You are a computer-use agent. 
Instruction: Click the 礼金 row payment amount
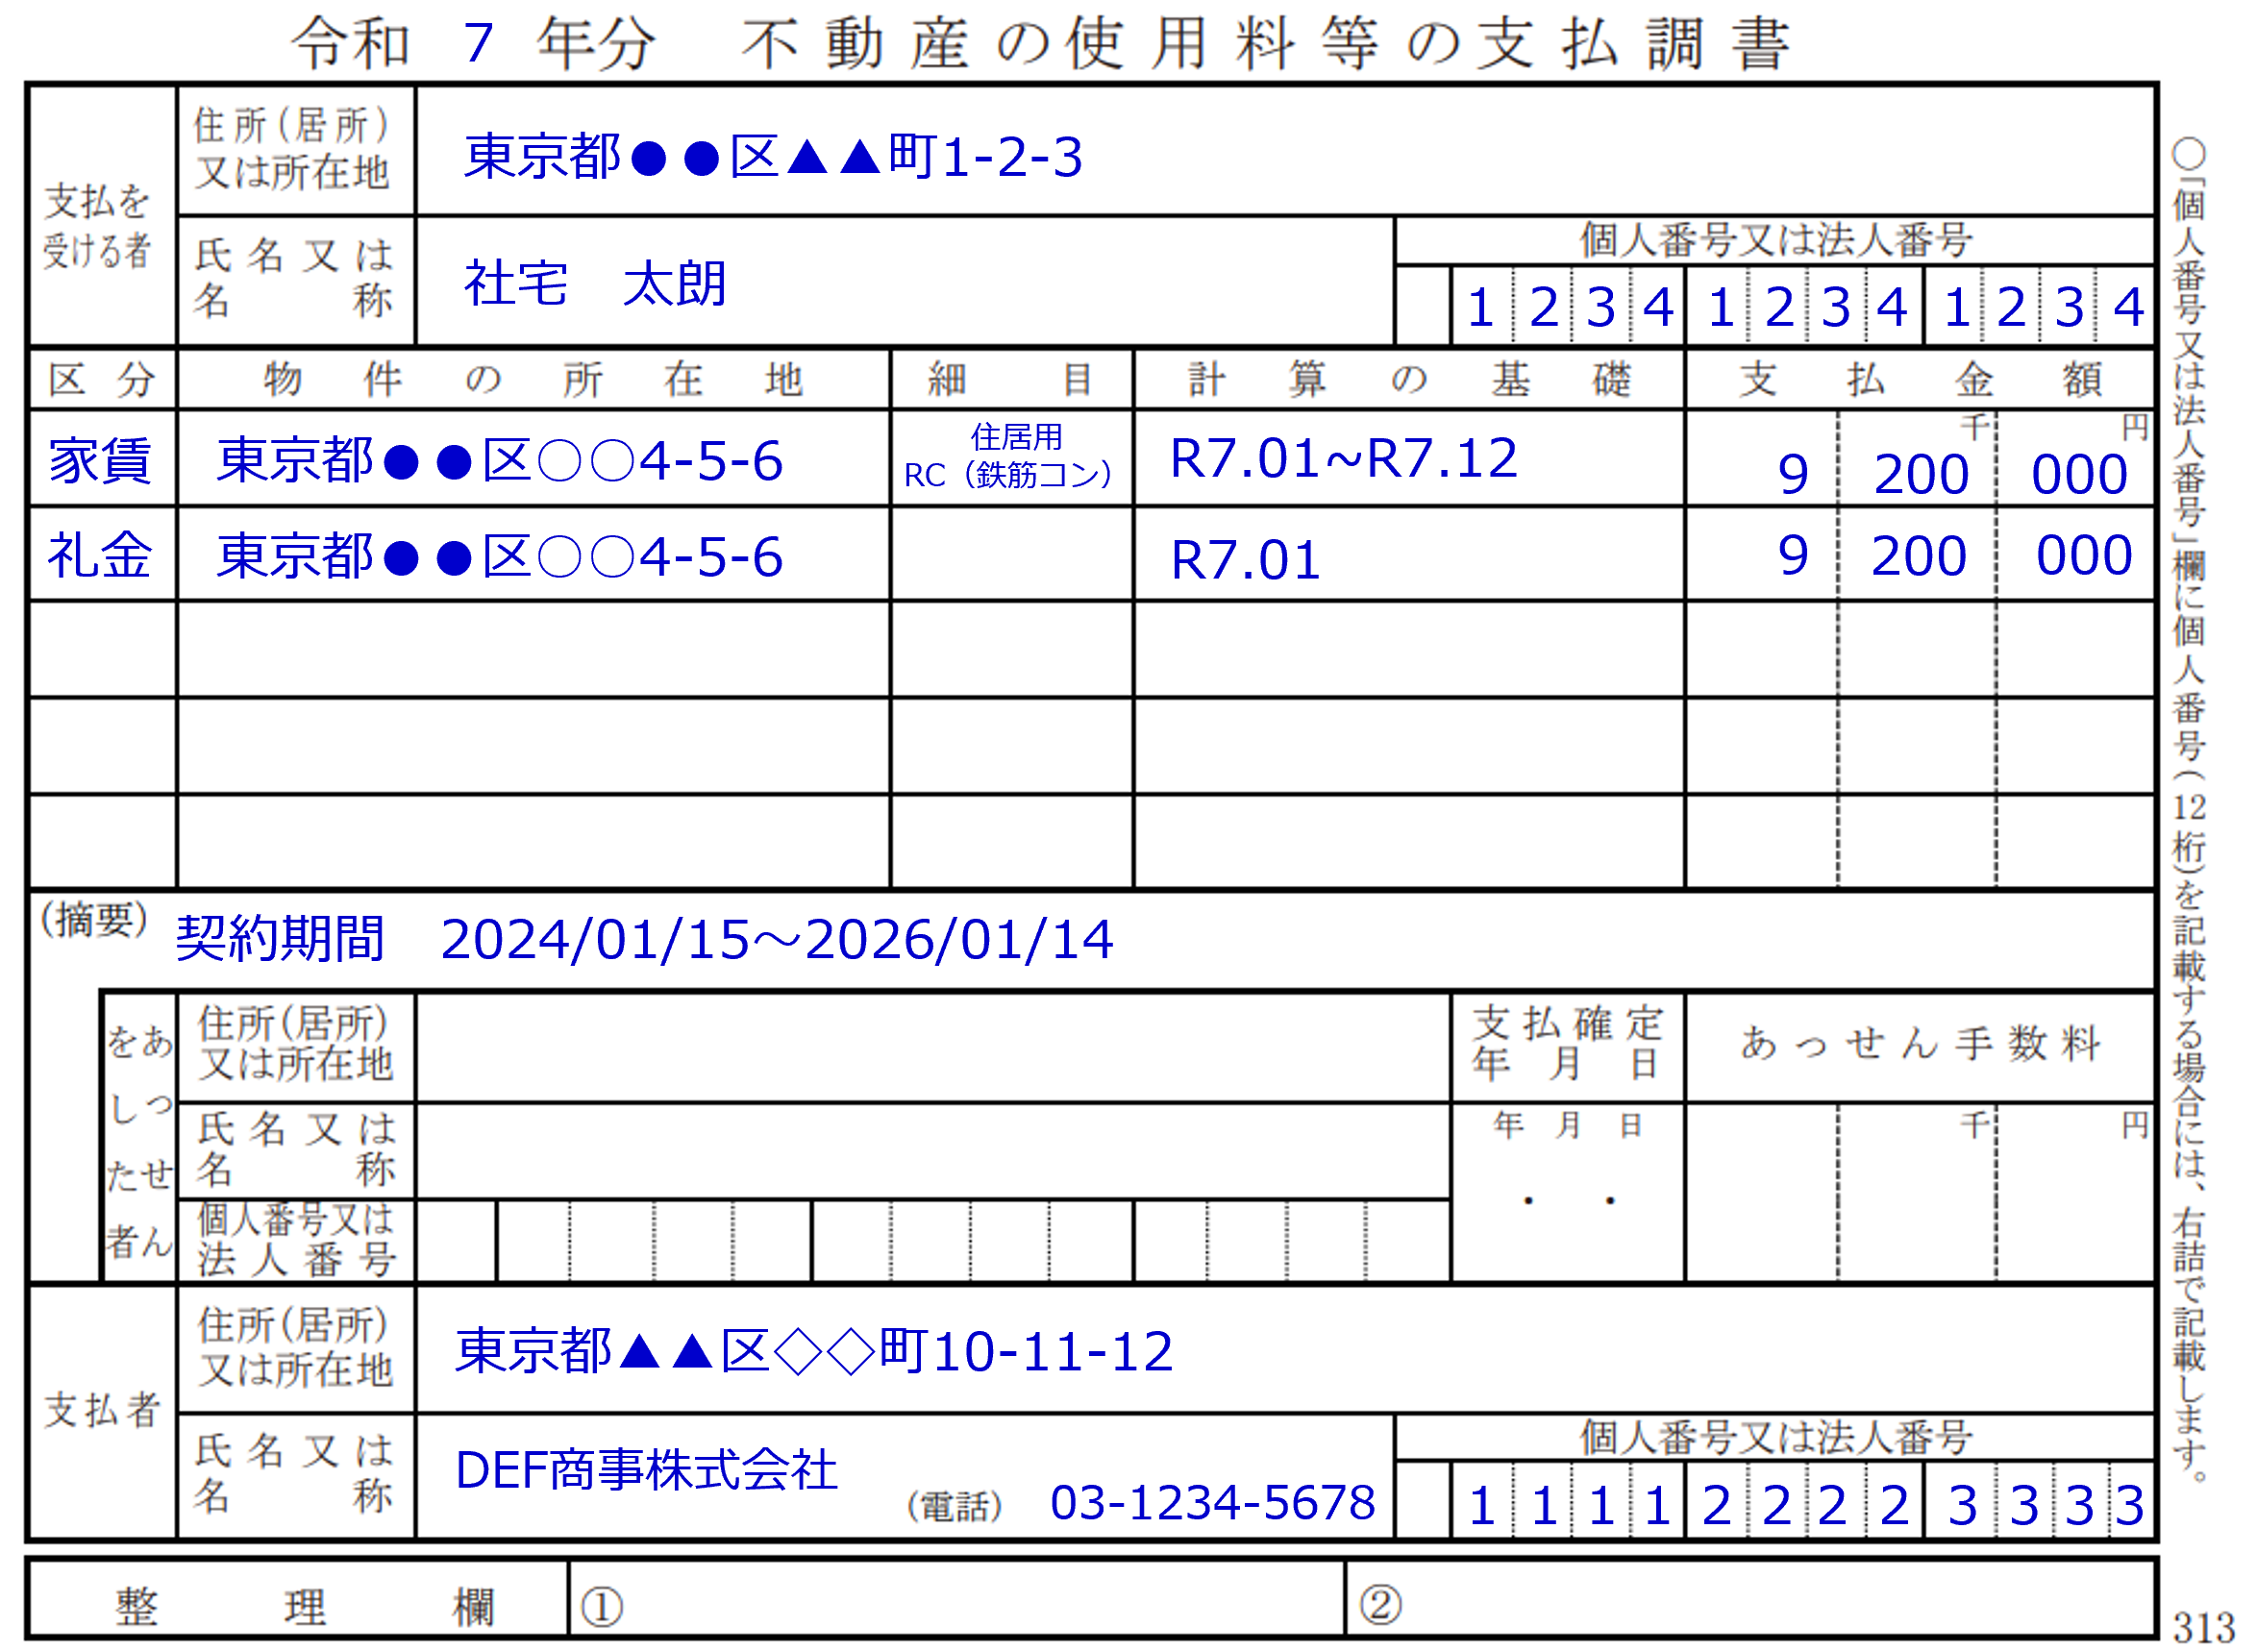1919,556
